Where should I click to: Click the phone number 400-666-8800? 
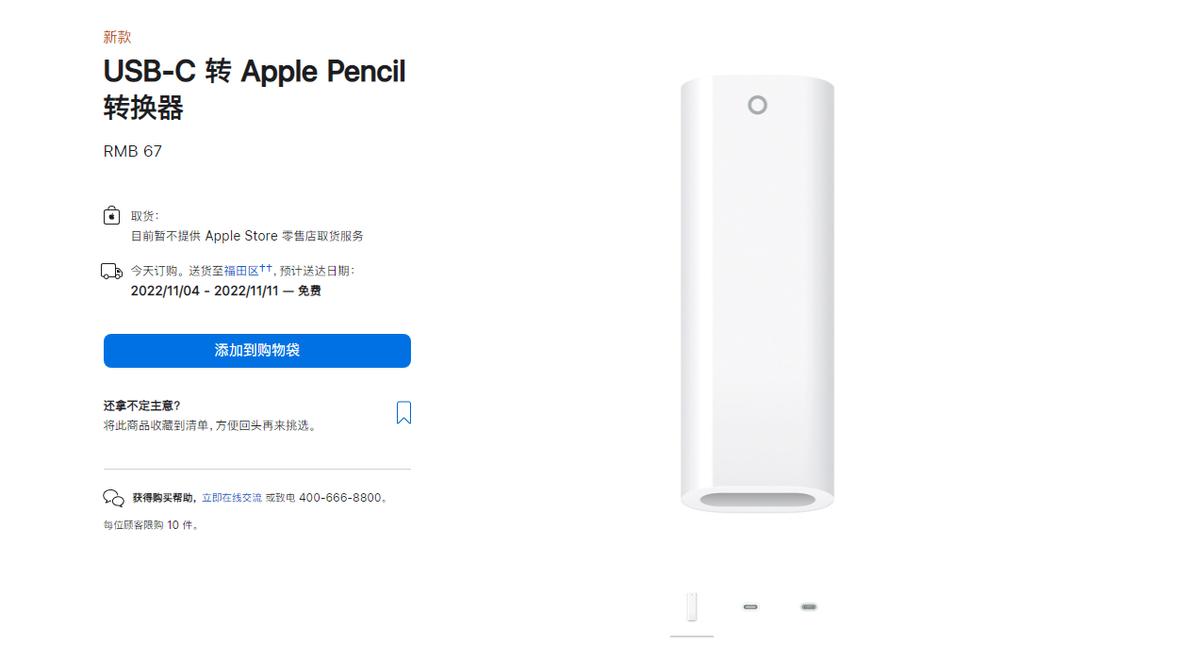click(x=339, y=496)
